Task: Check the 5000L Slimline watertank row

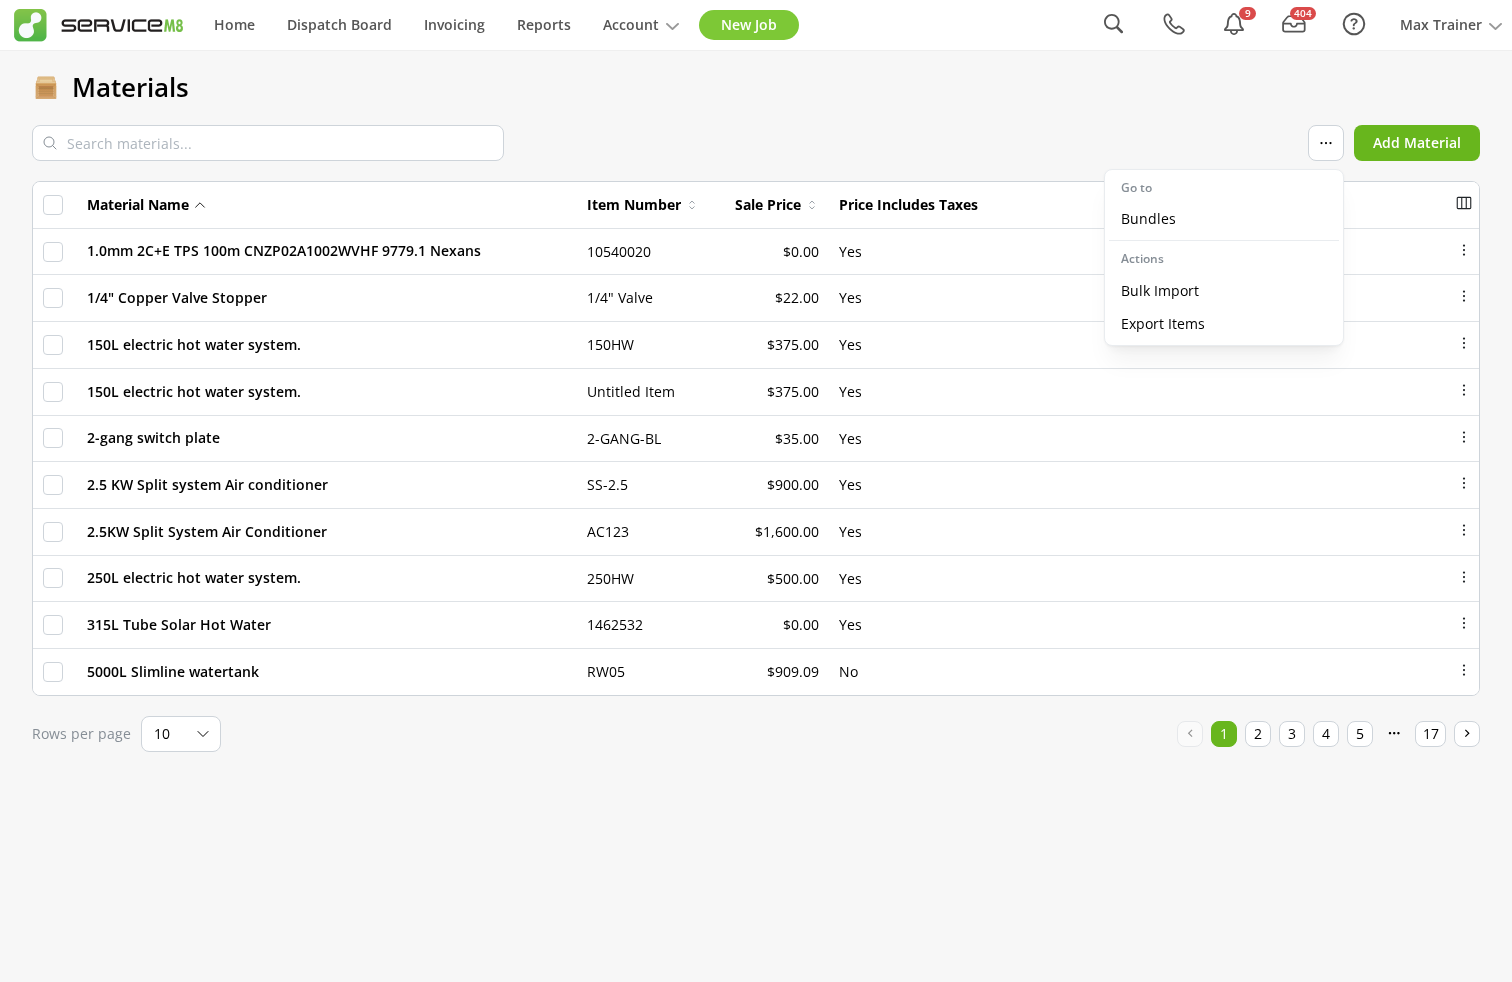Action: tap(53, 672)
